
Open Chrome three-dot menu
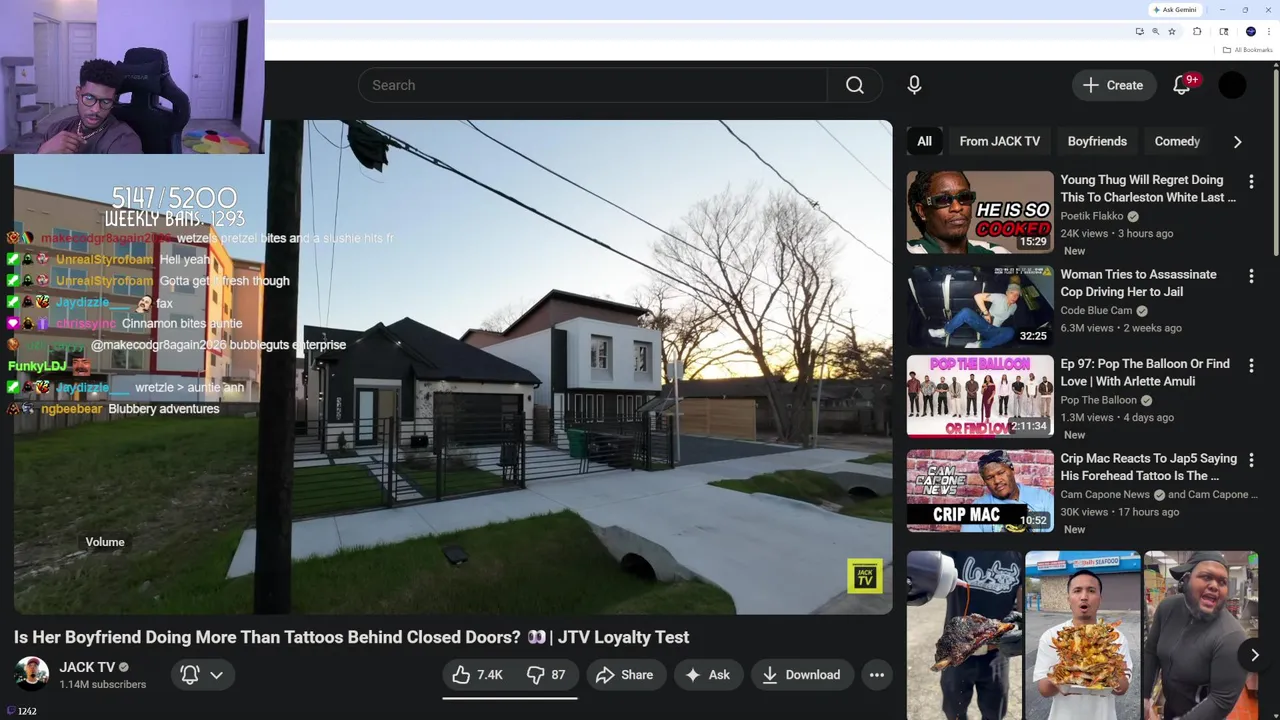1269,31
